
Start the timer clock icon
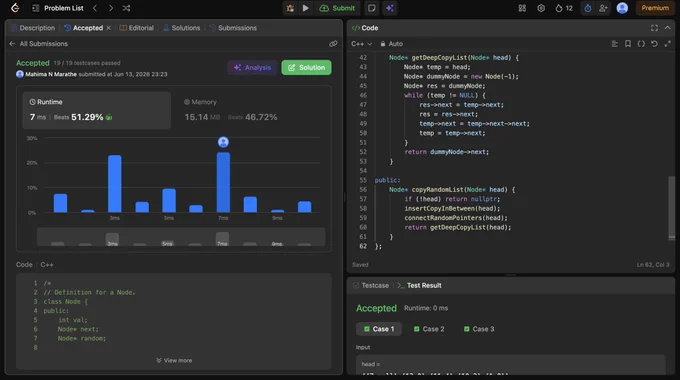588,8
